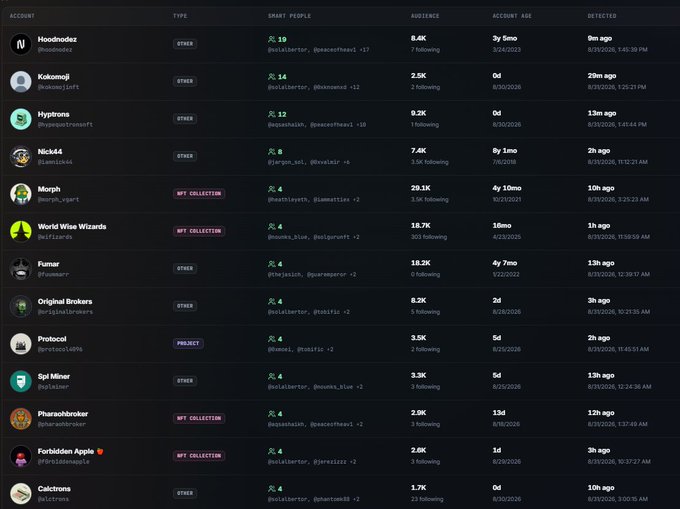This screenshot has width=680, height=509.
Task: Open the Hyptrons account name
Action: [x=53, y=114]
